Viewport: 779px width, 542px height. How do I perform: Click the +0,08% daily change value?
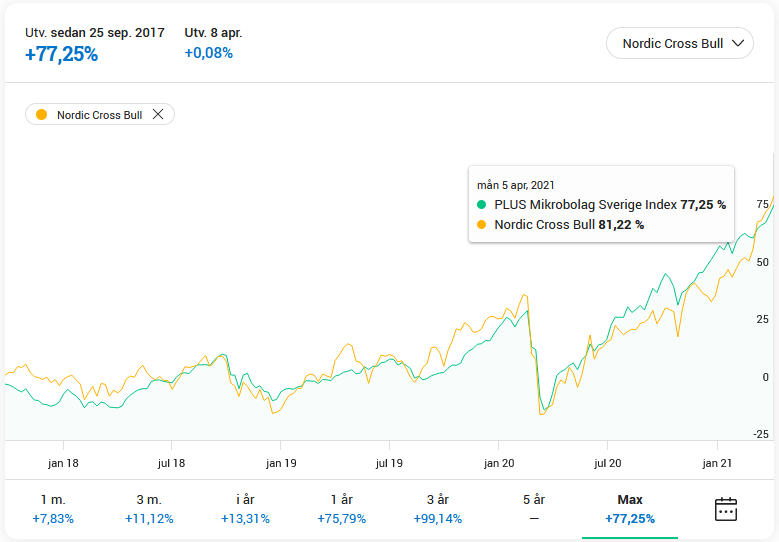209,53
